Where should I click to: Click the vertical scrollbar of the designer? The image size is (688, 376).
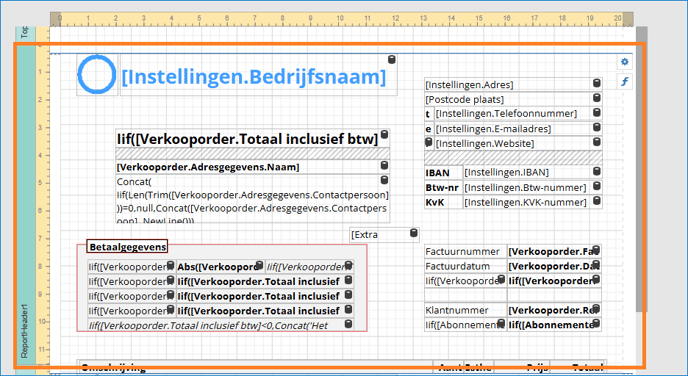[641, 168]
